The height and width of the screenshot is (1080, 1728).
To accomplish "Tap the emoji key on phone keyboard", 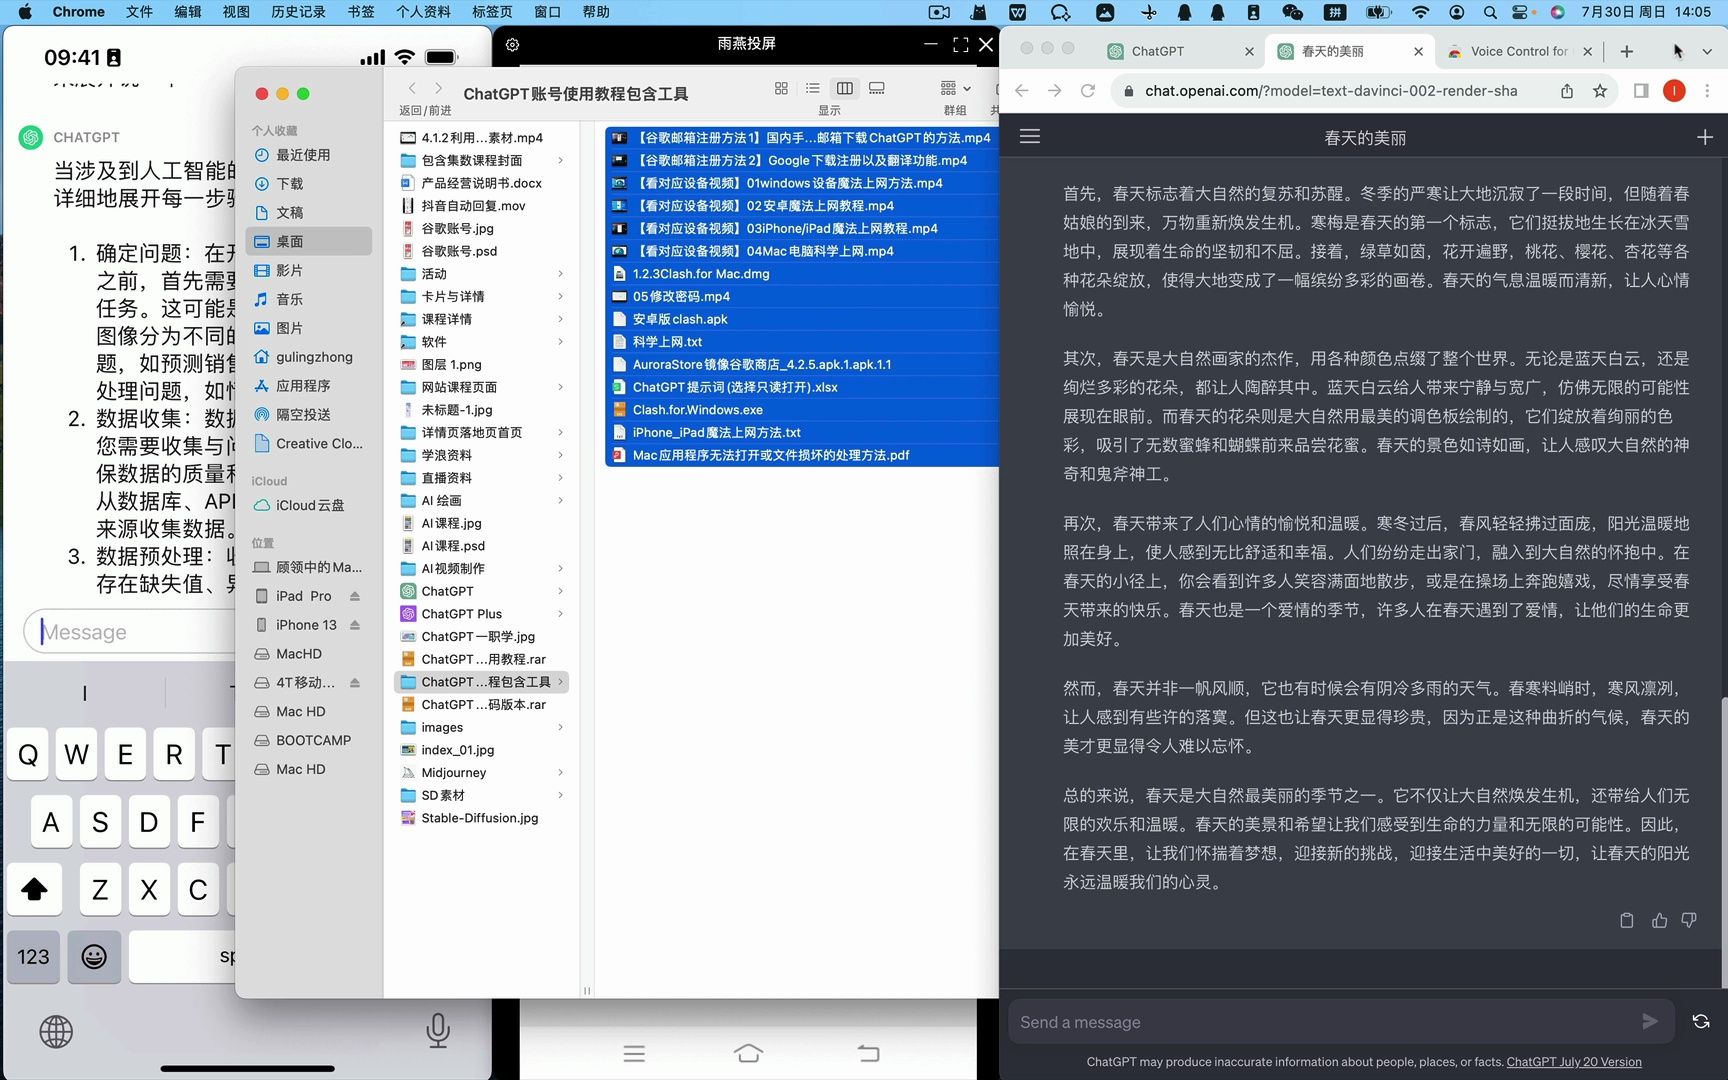I will 94,956.
